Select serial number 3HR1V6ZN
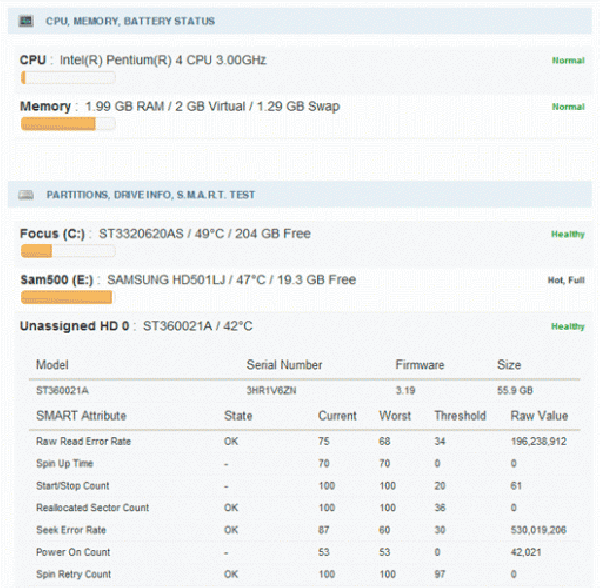The width and height of the screenshot is (600, 588). tap(271, 391)
